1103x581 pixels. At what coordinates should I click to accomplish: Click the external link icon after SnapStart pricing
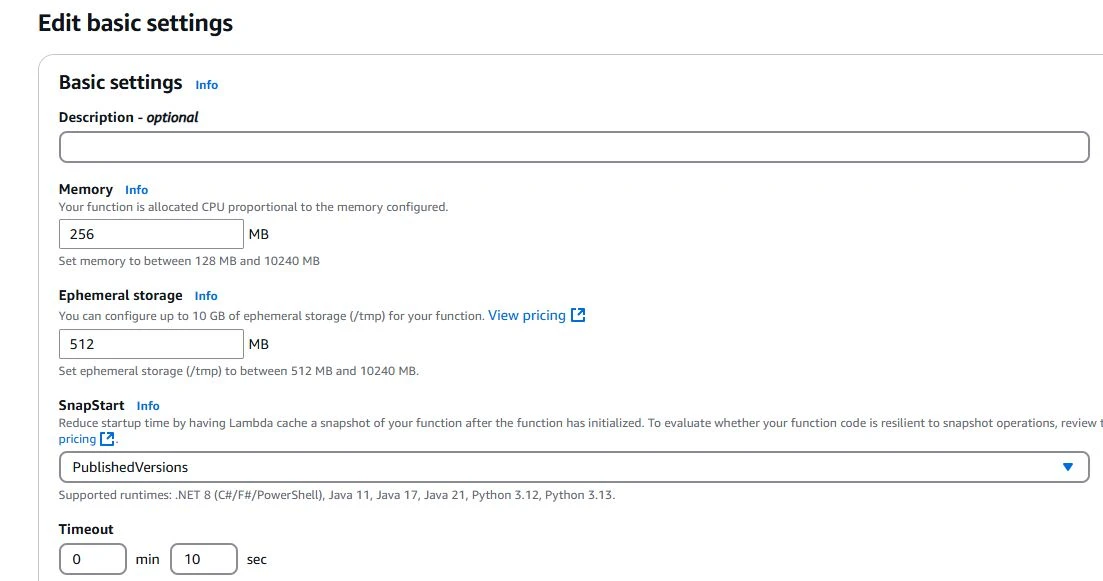108,439
